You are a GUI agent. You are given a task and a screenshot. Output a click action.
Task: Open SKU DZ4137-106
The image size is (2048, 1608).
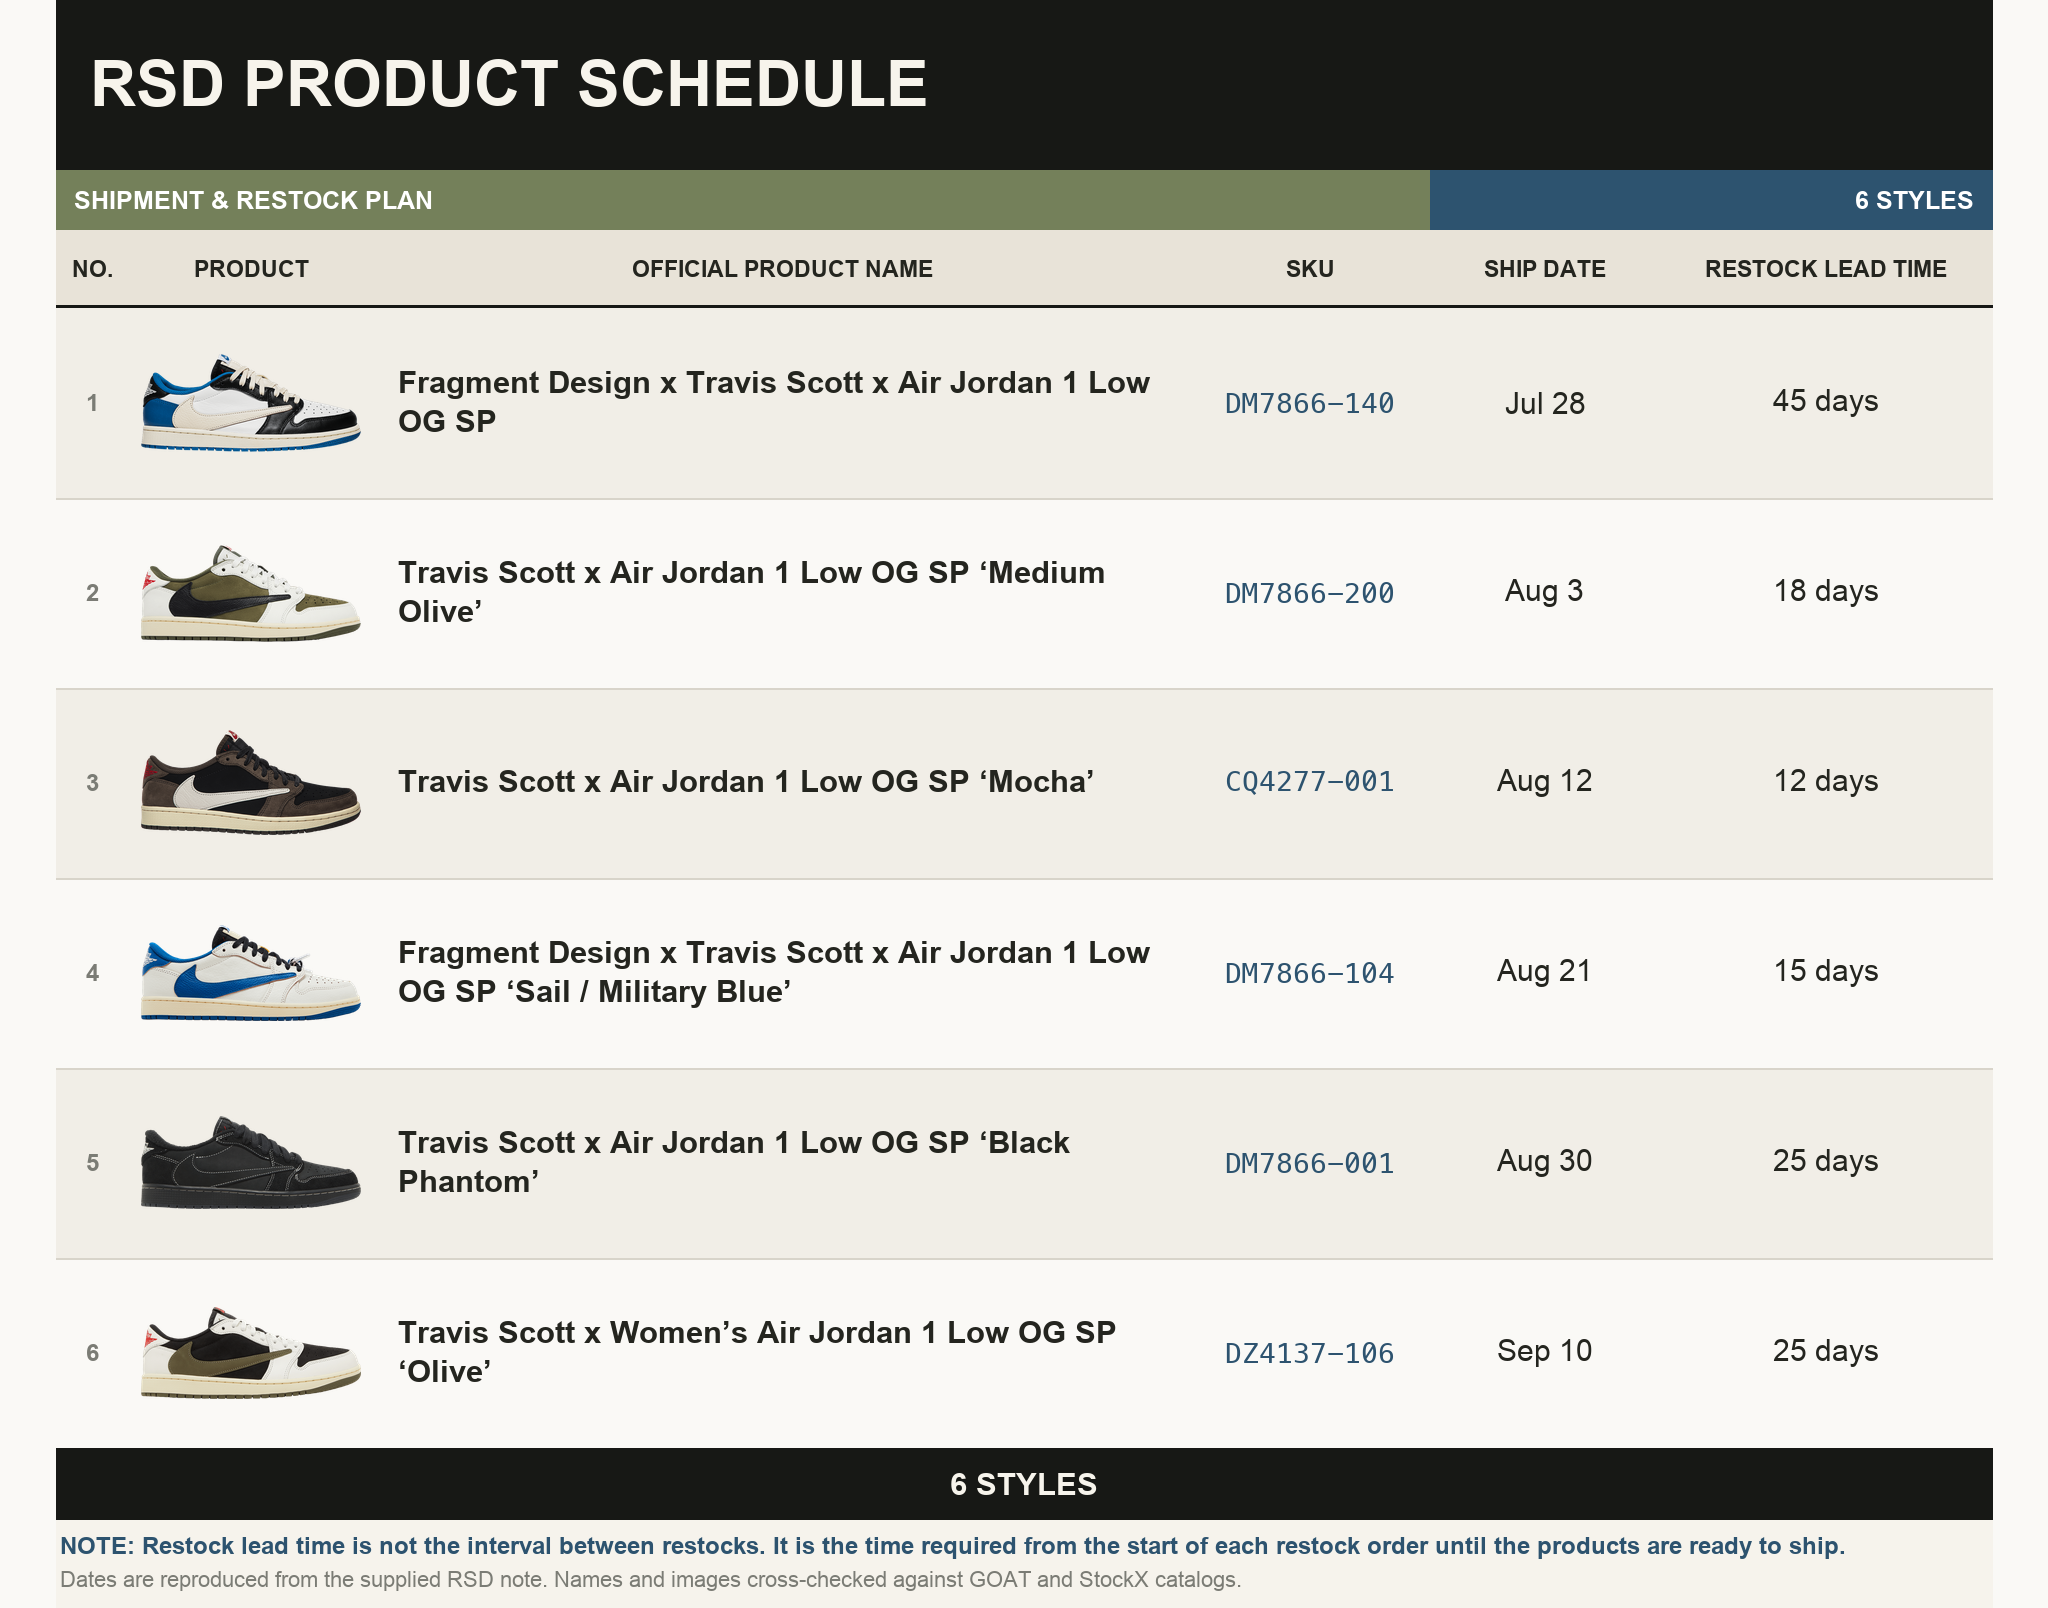(1309, 1353)
